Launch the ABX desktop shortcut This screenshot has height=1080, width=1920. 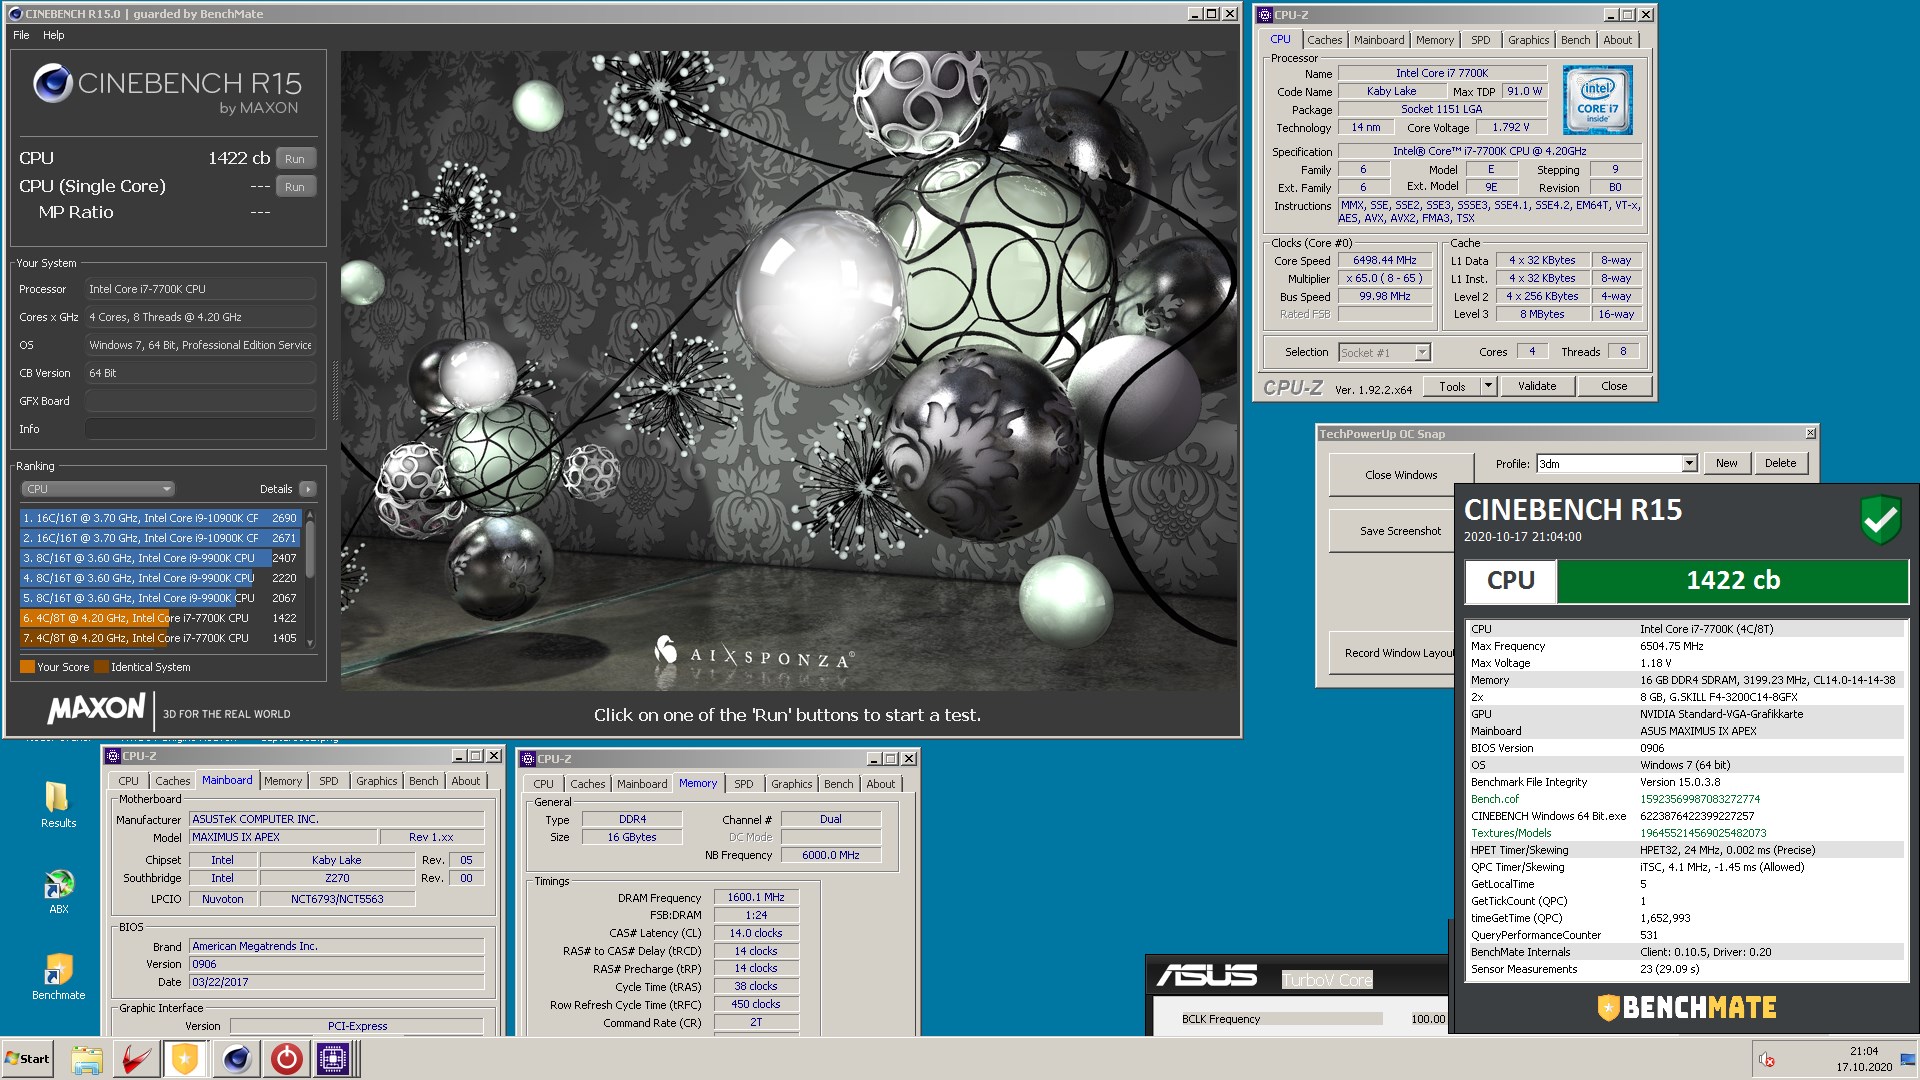[58, 891]
